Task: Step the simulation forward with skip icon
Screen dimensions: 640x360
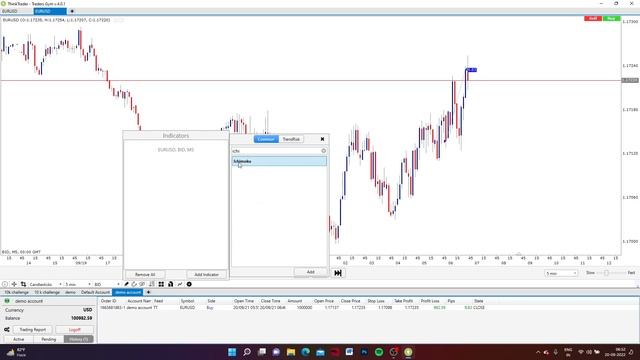Action: (338, 273)
